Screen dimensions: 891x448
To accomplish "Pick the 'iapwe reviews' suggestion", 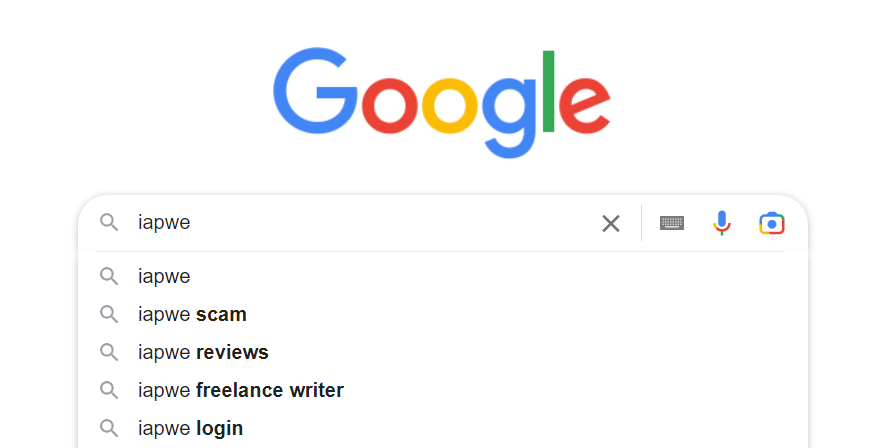I will click(x=443, y=352).
